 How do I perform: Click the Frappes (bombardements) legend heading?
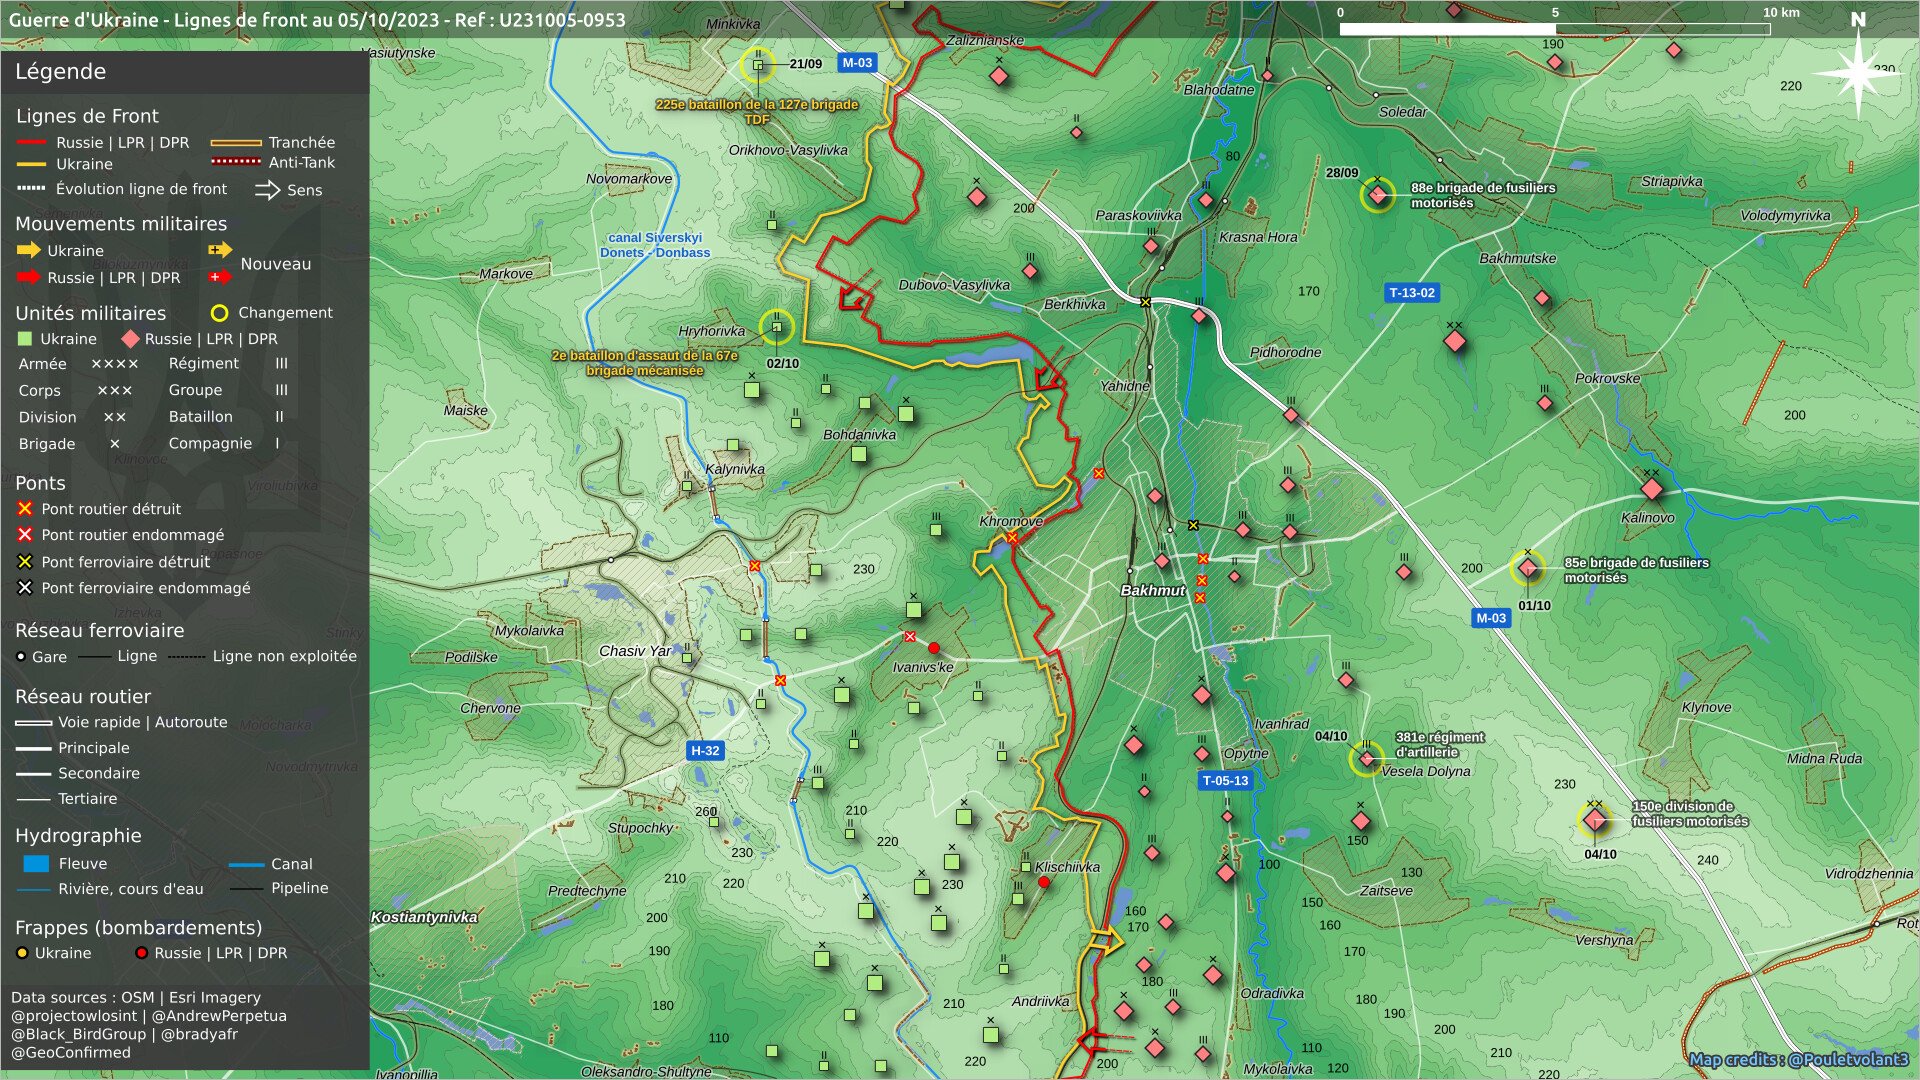tap(139, 928)
